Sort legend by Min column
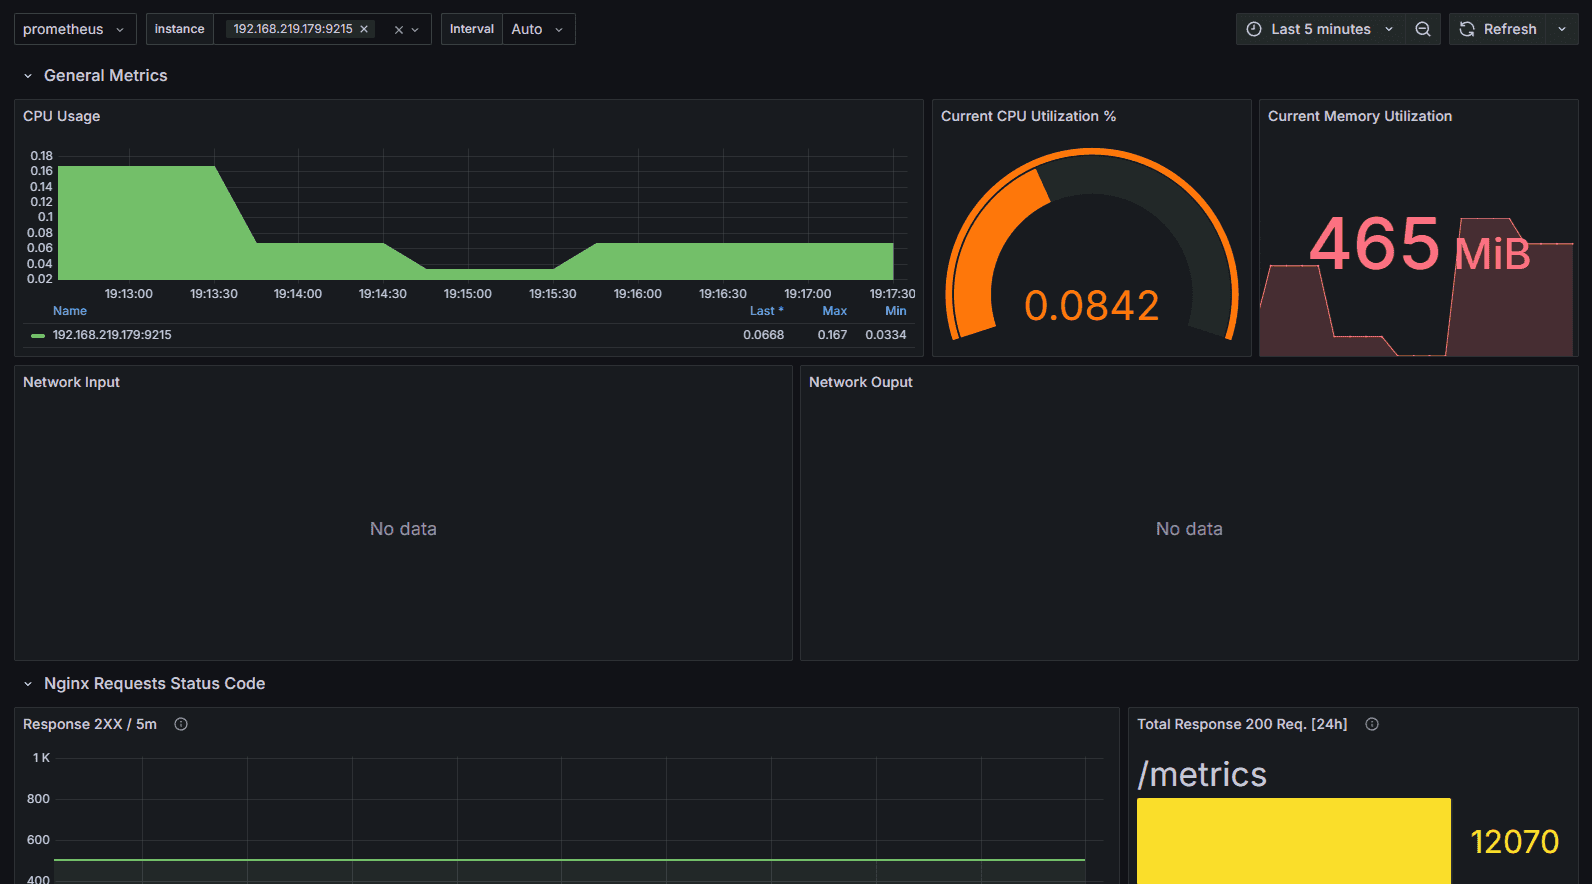 896,311
